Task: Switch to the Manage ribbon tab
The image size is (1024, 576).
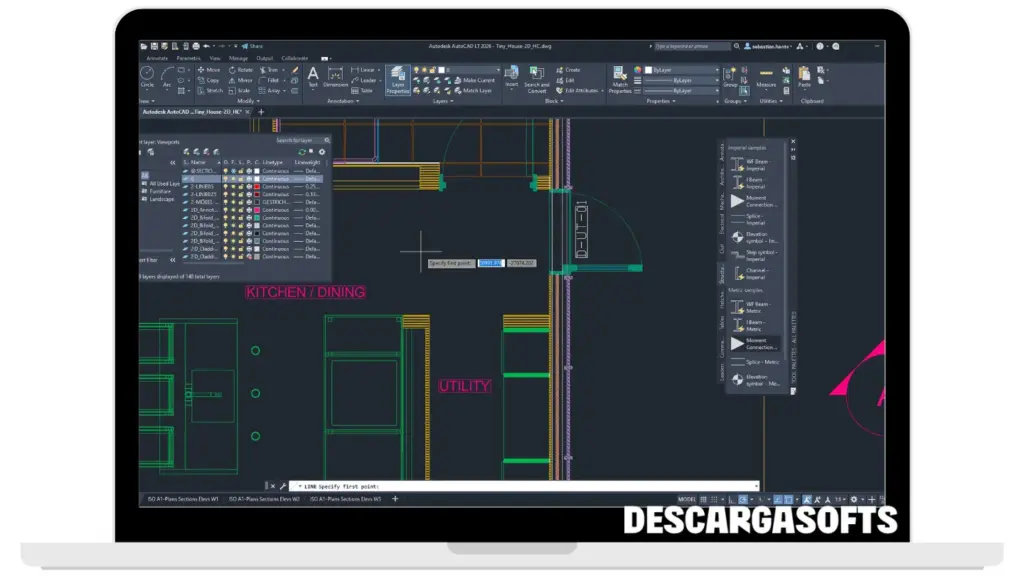Action: [x=238, y=58]
